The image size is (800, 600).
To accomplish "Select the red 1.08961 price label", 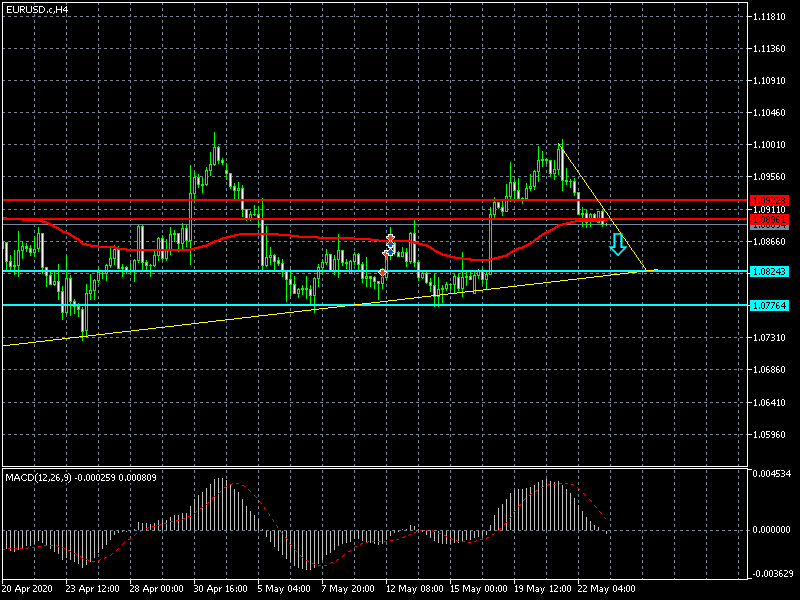I will click(768, 218).
